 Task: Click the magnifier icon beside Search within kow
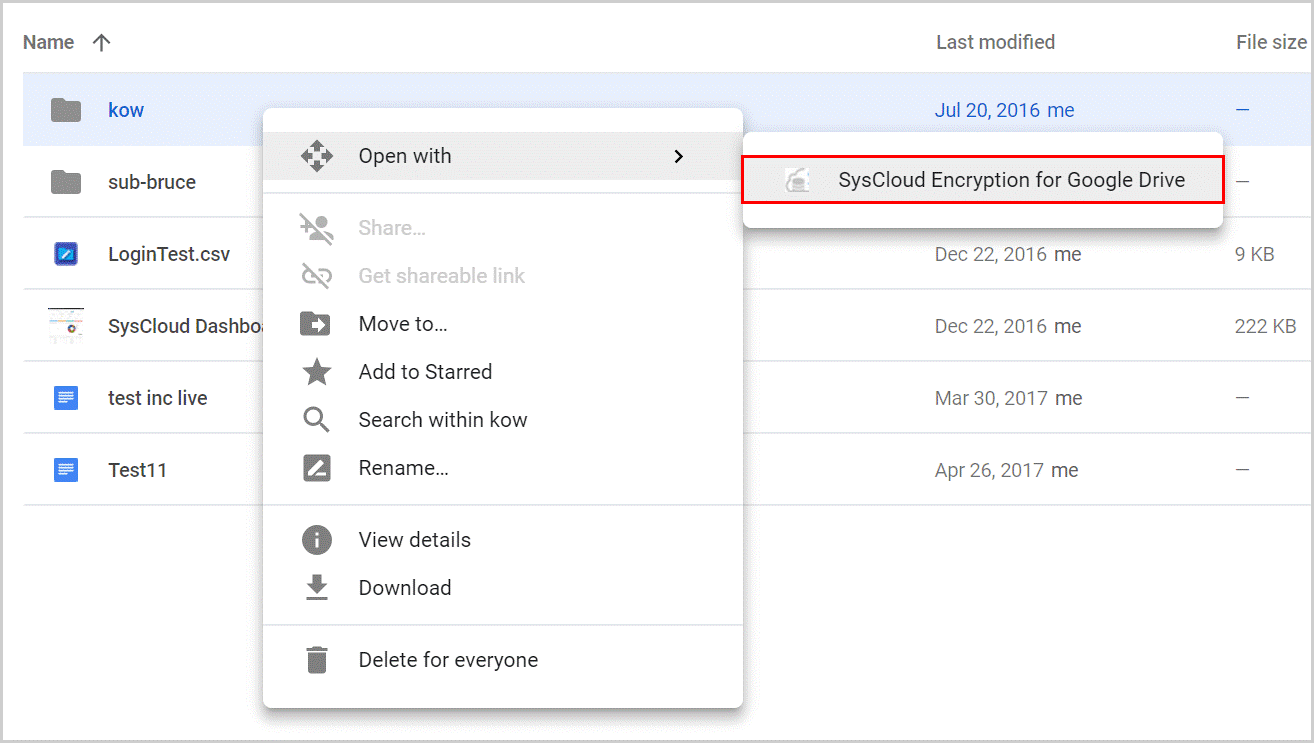pyautogui.click(x=316, y=419)
